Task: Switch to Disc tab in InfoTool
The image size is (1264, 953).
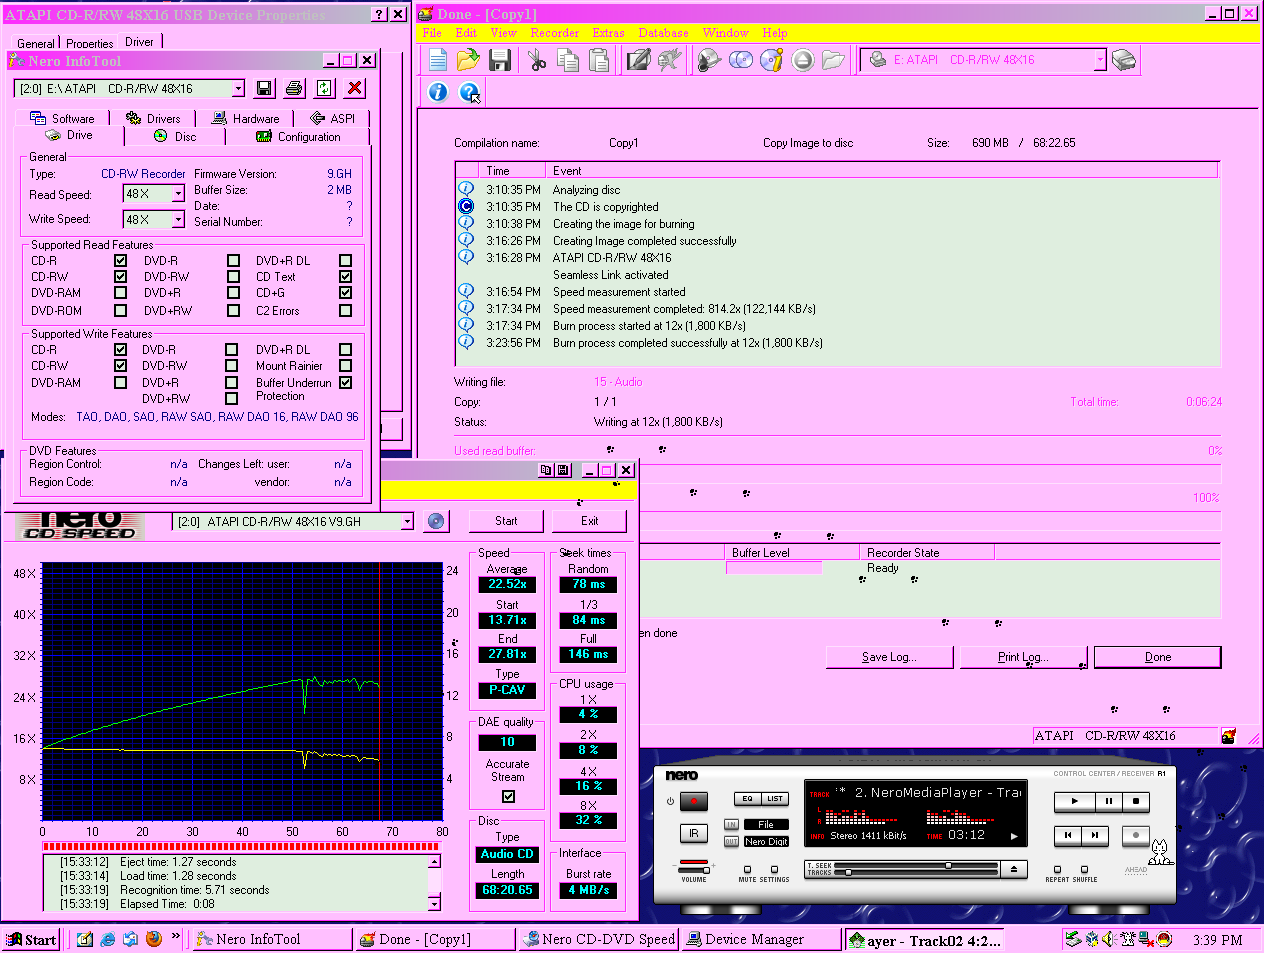Action: tap(175, 136)
